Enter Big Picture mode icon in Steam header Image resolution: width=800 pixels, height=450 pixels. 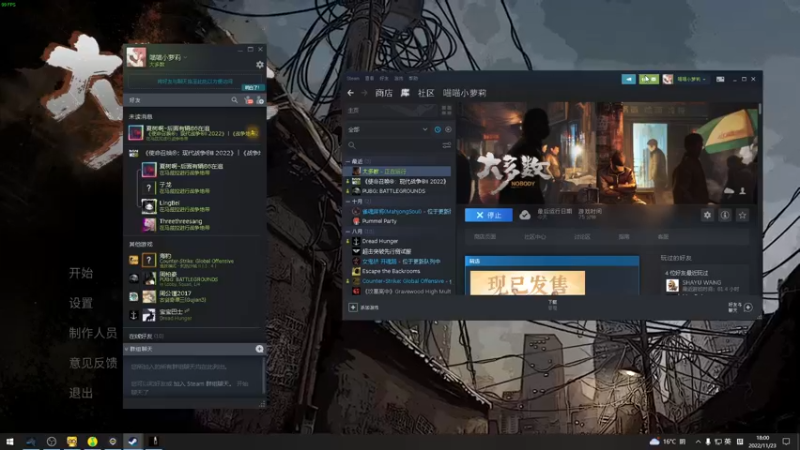coord(720,79)
